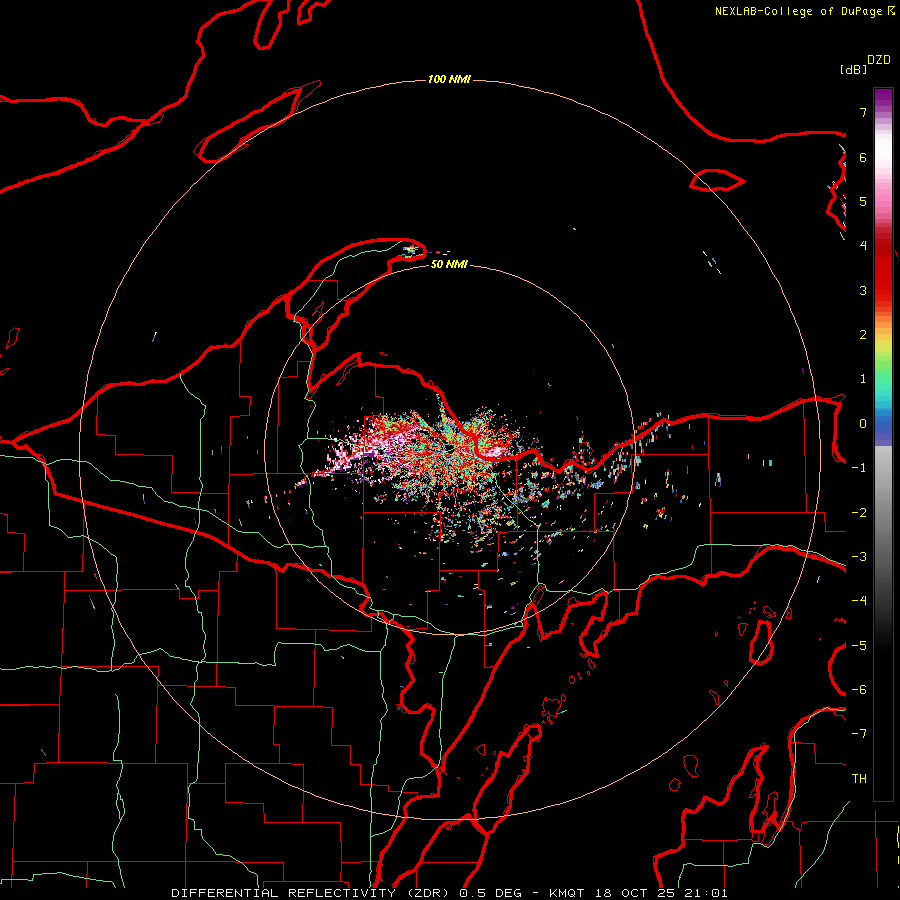Click the 100 NMI range ring label

[449, 79]
